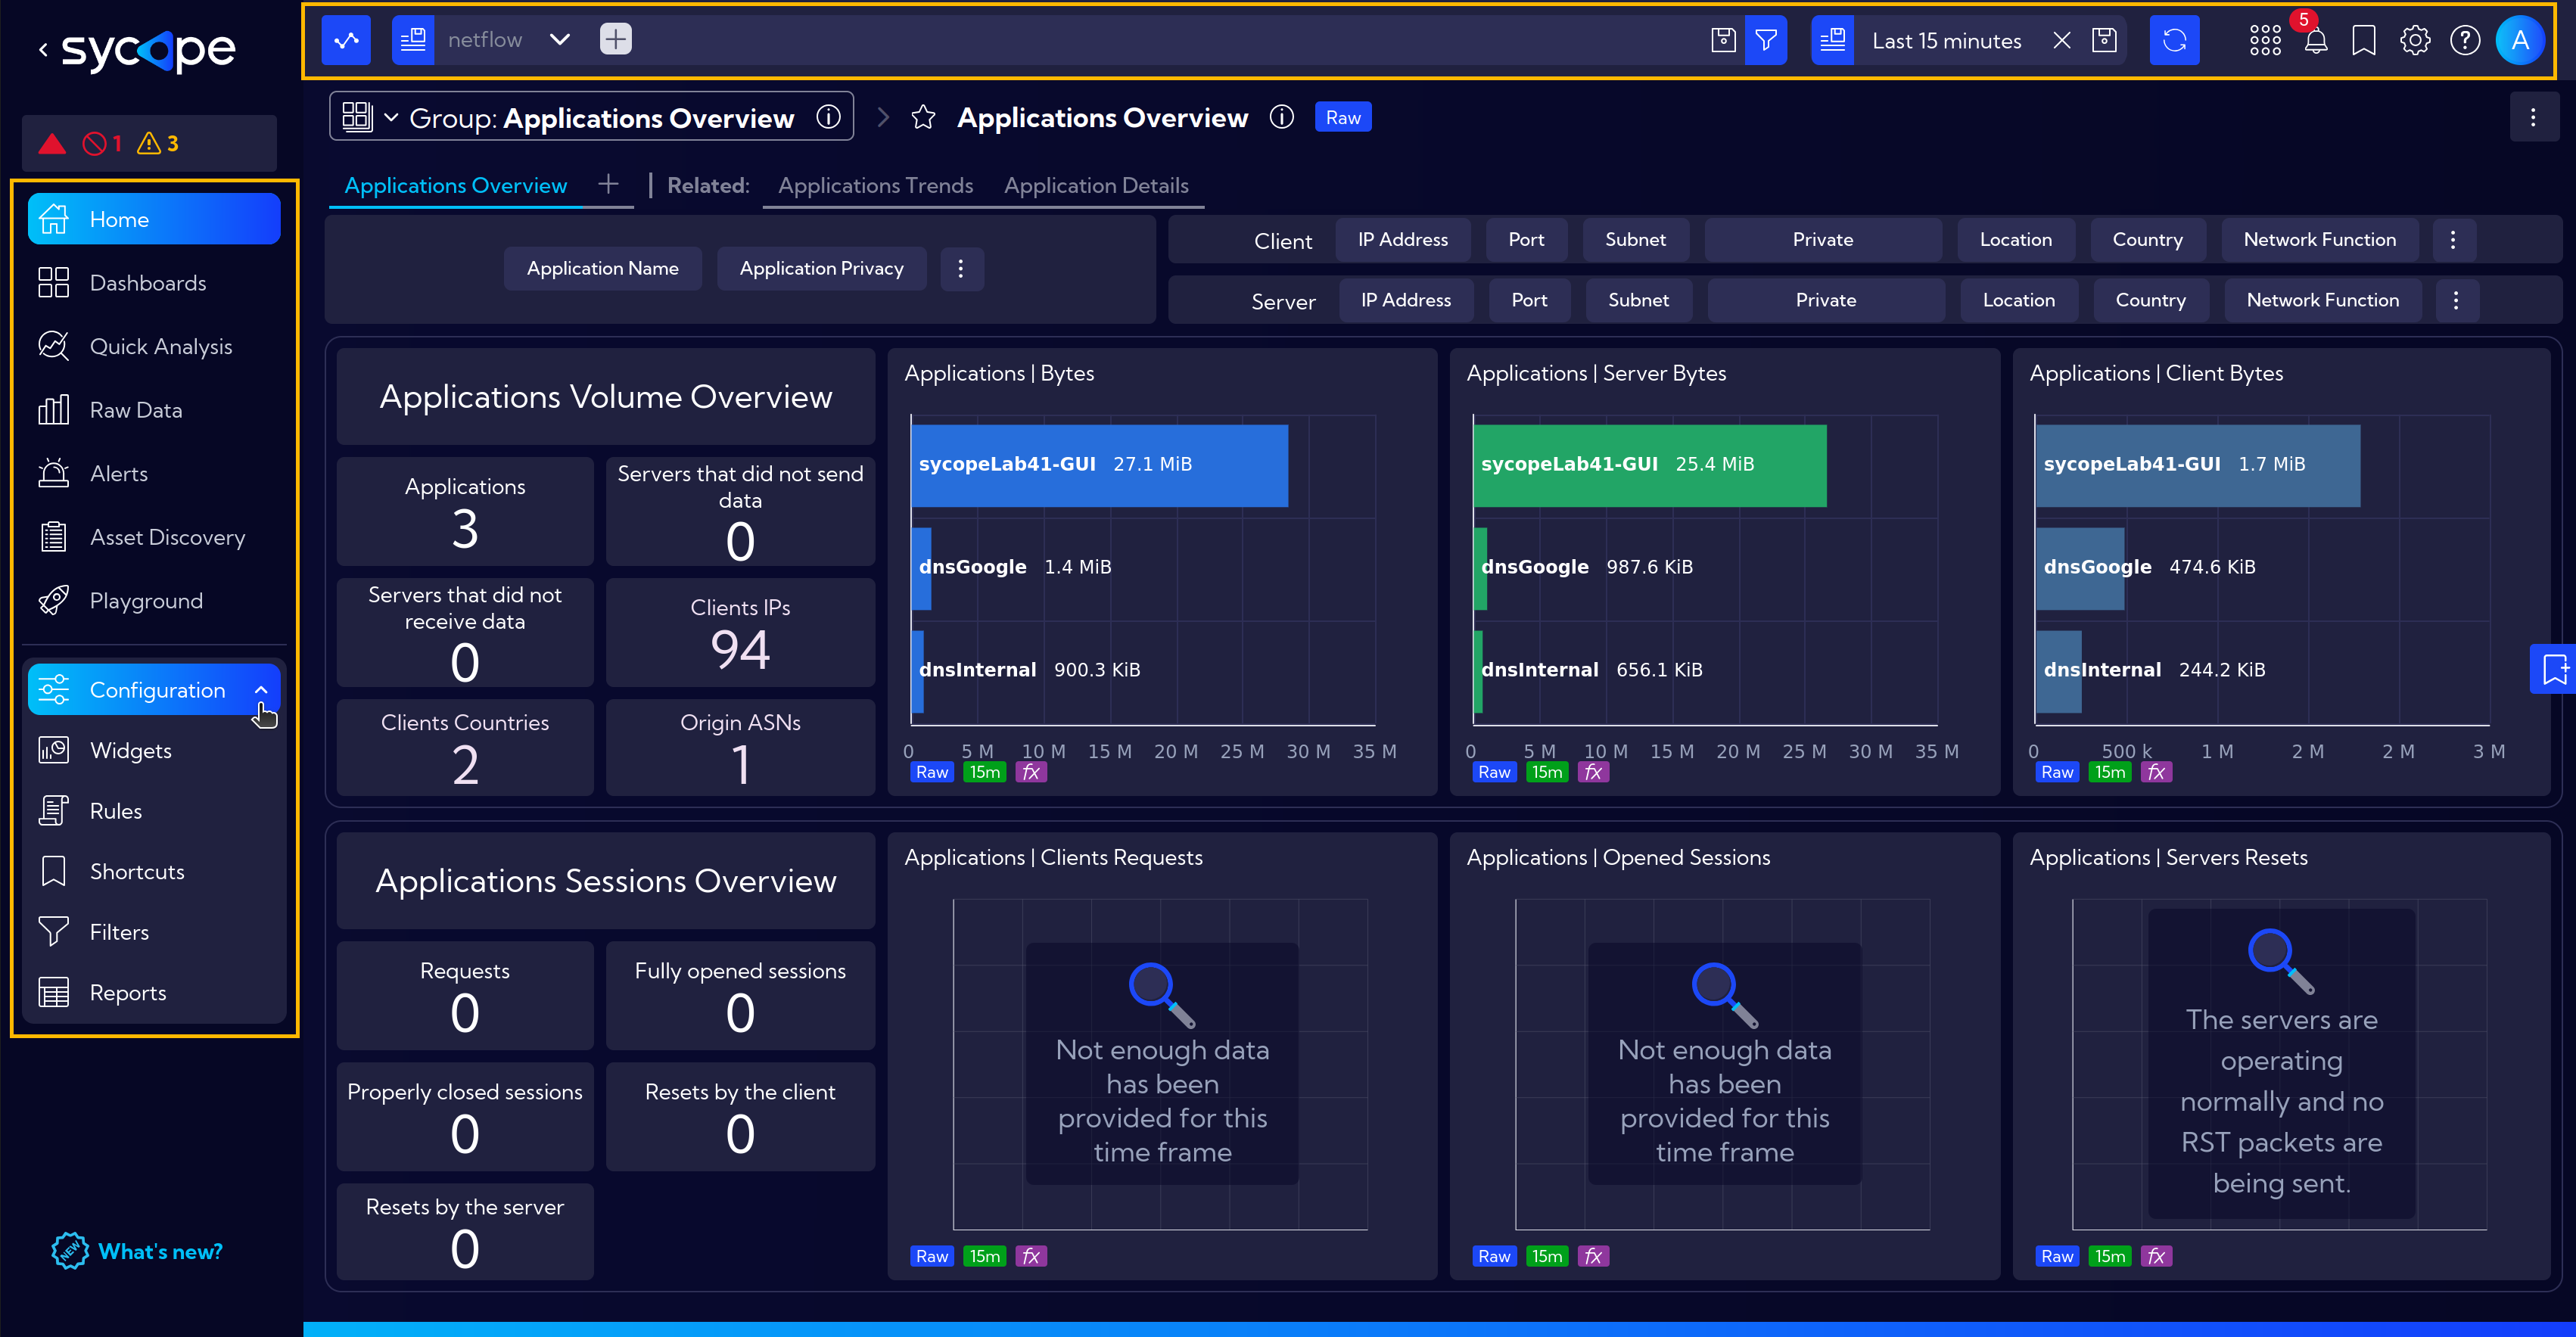Click the warning alerts count icon showing 3

(x=158, y=144)
